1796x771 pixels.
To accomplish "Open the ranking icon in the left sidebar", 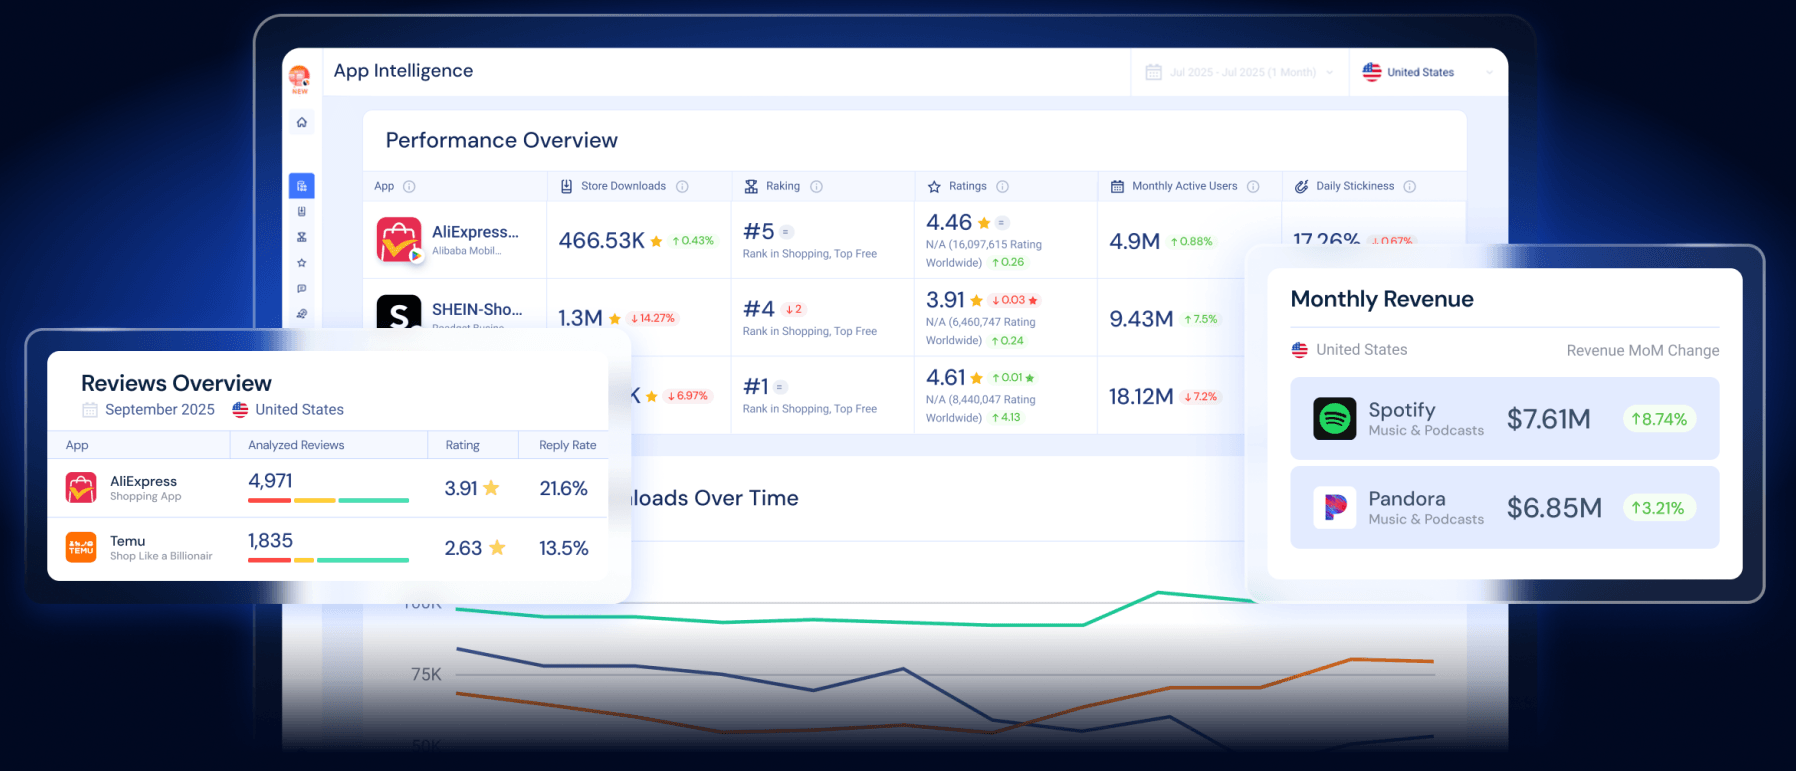I will pyautogui.click(x=301, y=237).
